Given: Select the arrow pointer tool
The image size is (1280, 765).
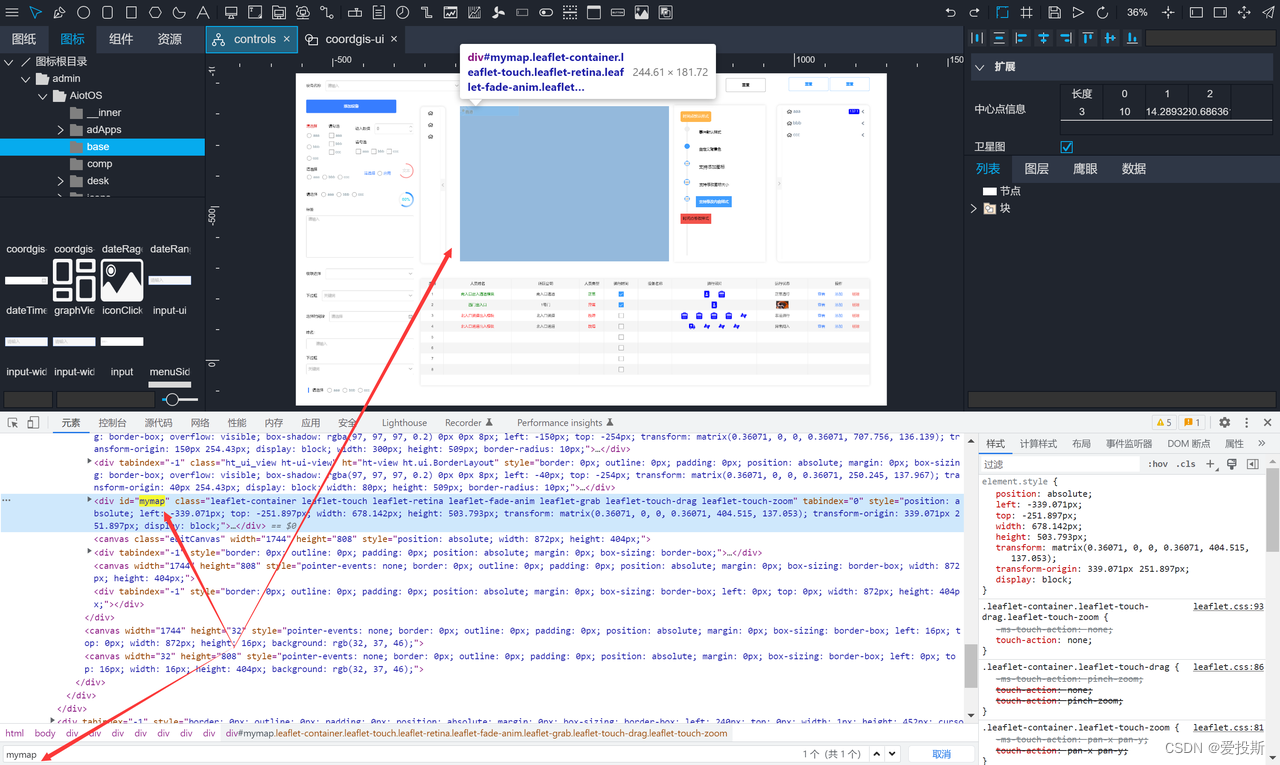Looking at the screenshot, I should (x=36, y=13).
